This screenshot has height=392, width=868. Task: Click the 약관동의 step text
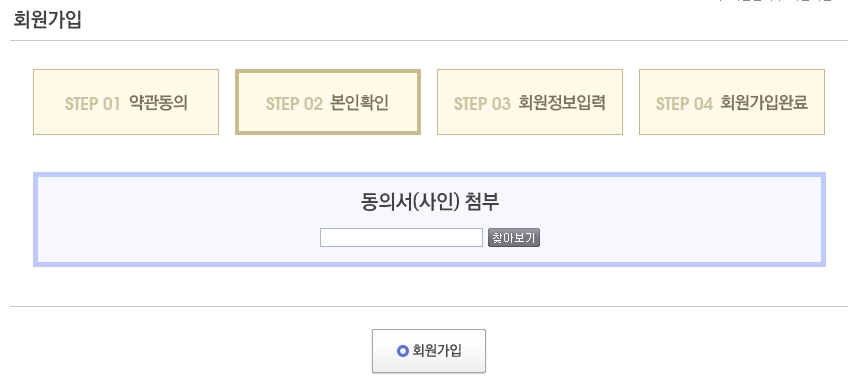tap(158, 102)
